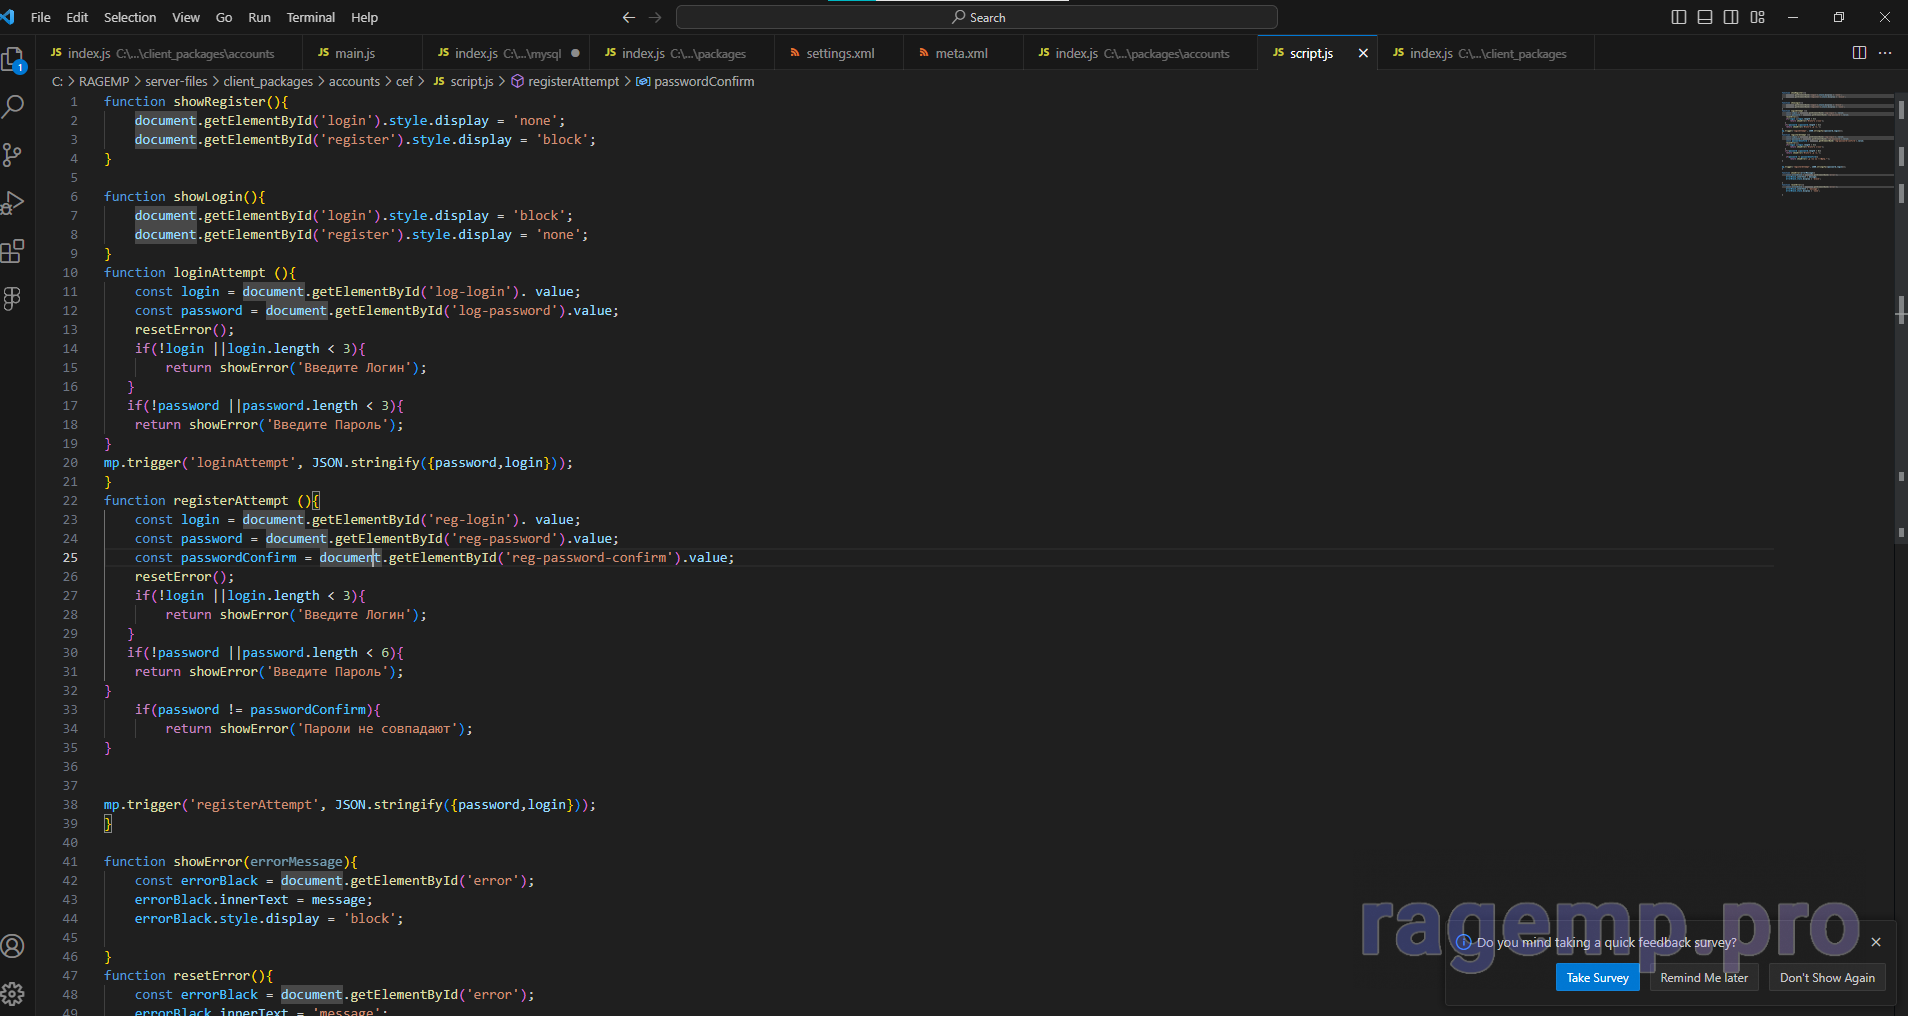This screenshot has height=1016, width=1908.
Task: Open the Manage gear settings icon
Action: [x=13, y=993]
